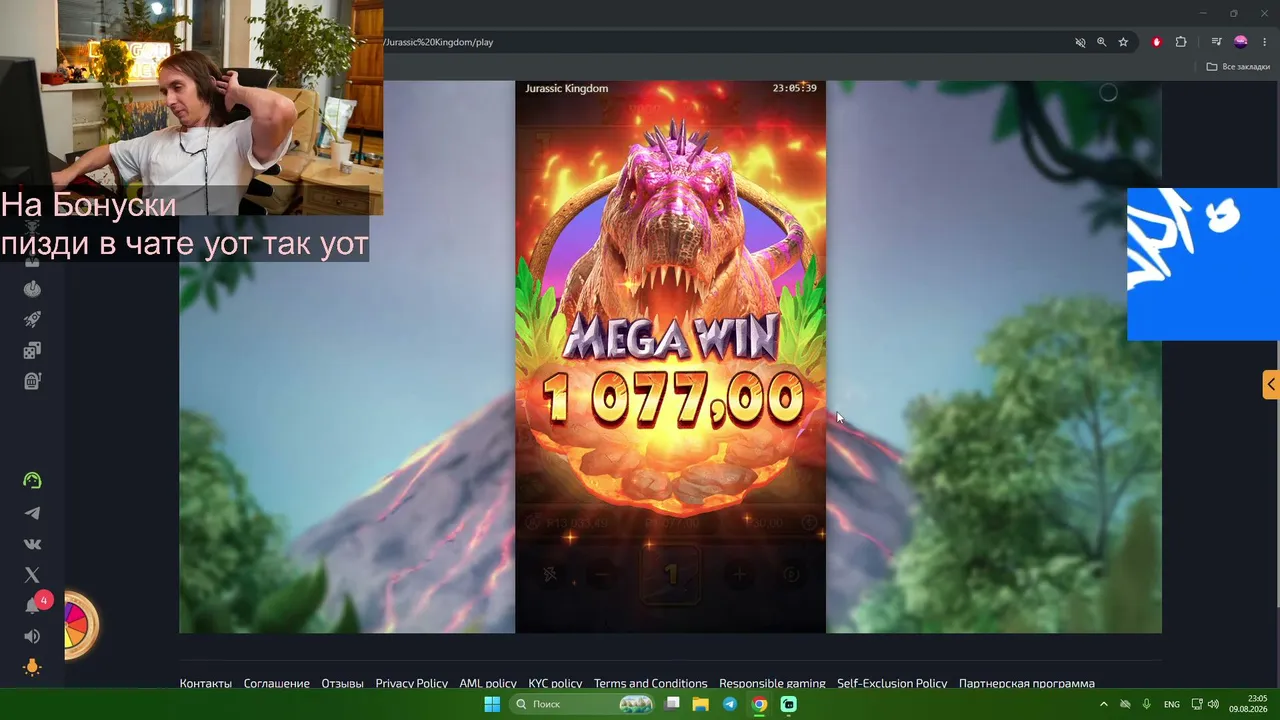Image resolution: width=1280 pixels, height=720 pixels.
Task: Open the slot machine sidebar icon
Action: pyautogui.click(x=32, y=381)
